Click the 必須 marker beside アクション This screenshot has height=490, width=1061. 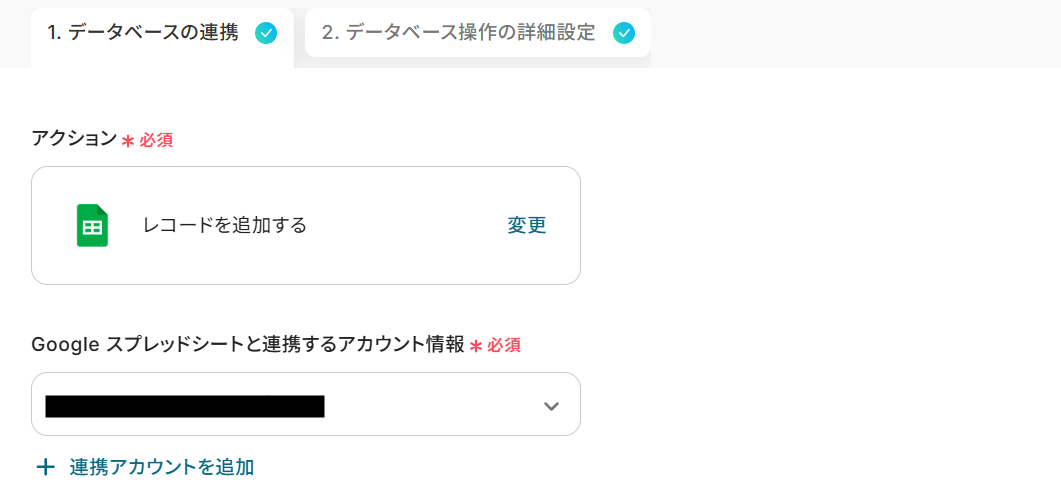coord(156,140)
